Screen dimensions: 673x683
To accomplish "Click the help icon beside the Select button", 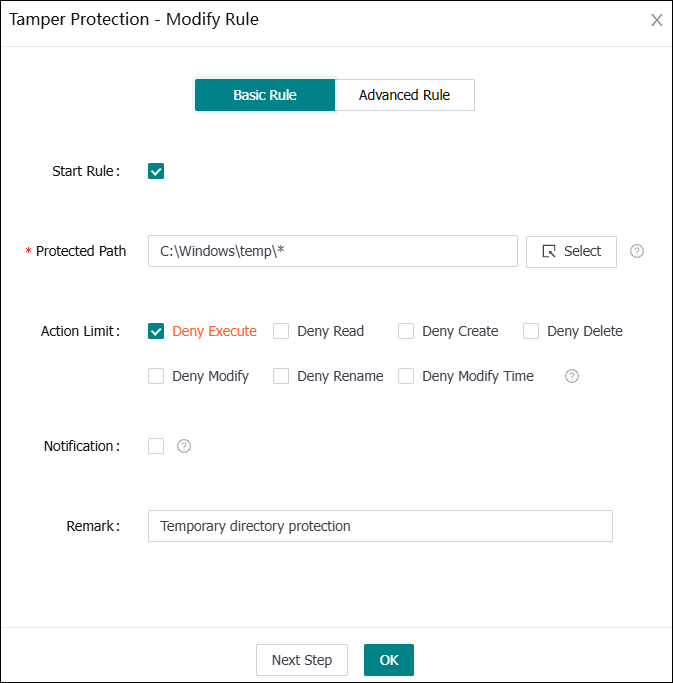I will tap(637, 251).
